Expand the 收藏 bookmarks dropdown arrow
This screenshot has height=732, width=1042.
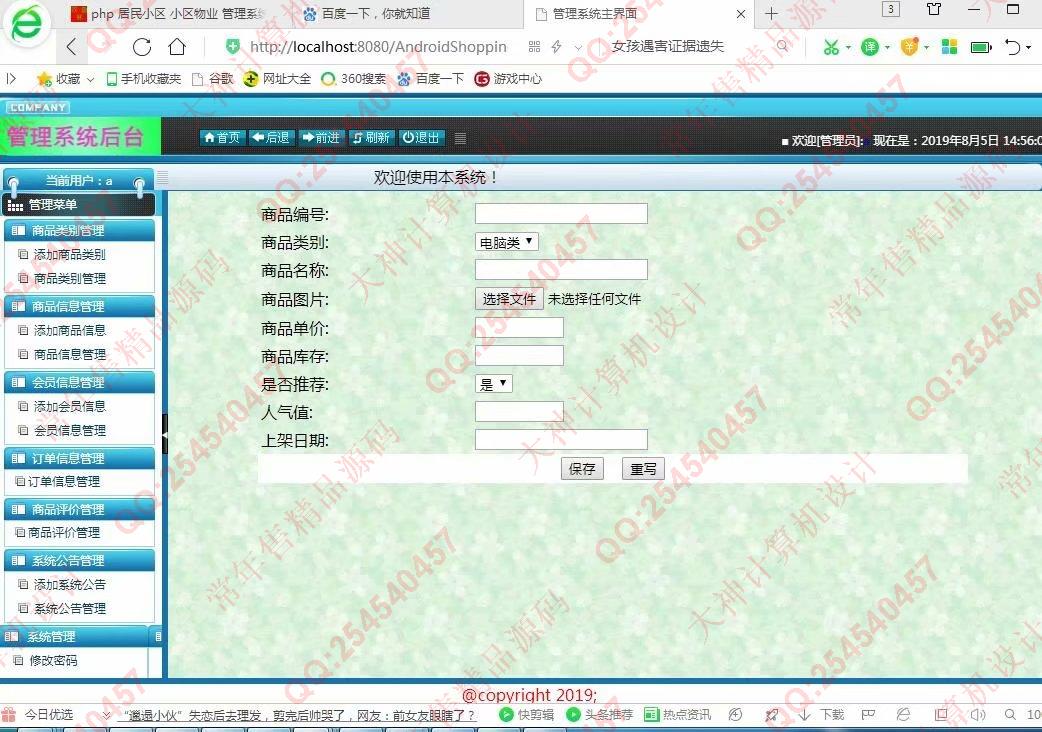tap(90, 80)
